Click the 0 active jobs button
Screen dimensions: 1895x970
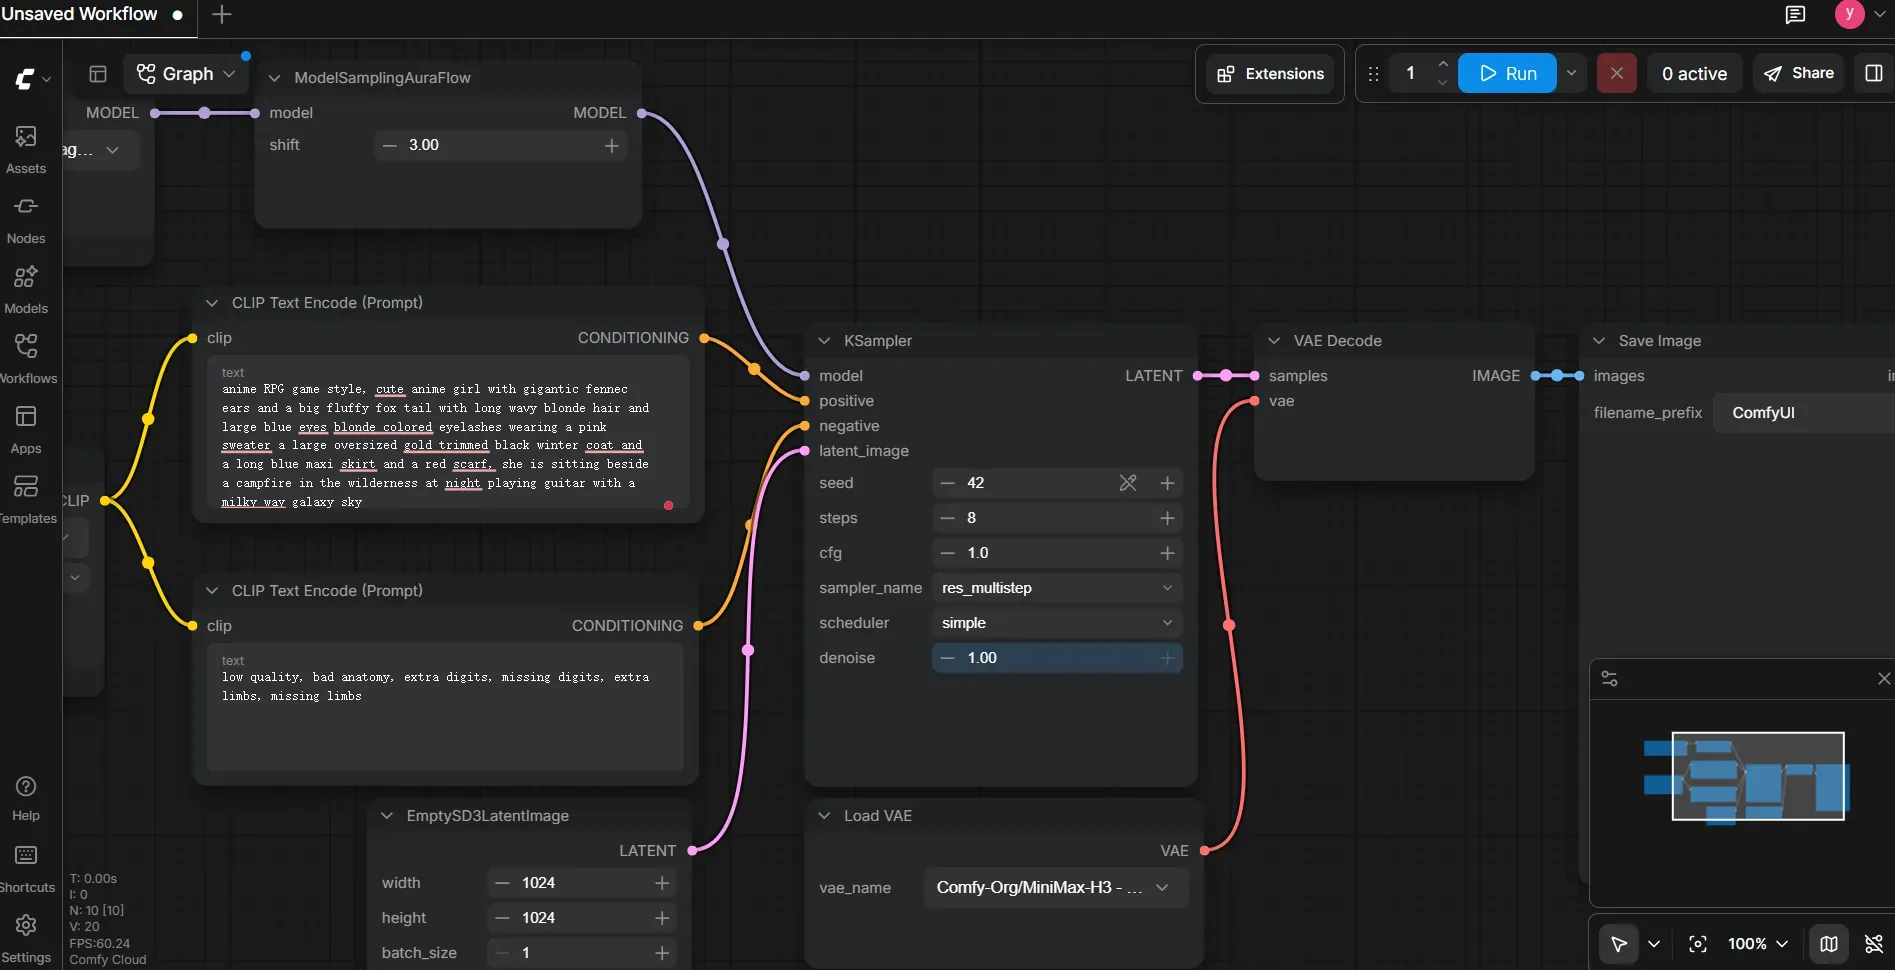pyautogui.click(x=1694, y=73)
